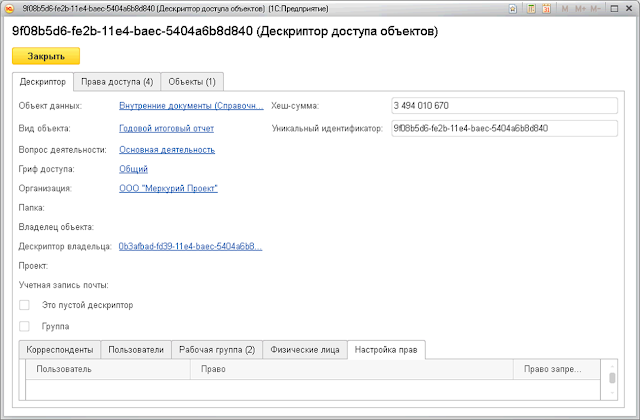Click the Хеш-сумма field

click(x=504, y=106)
